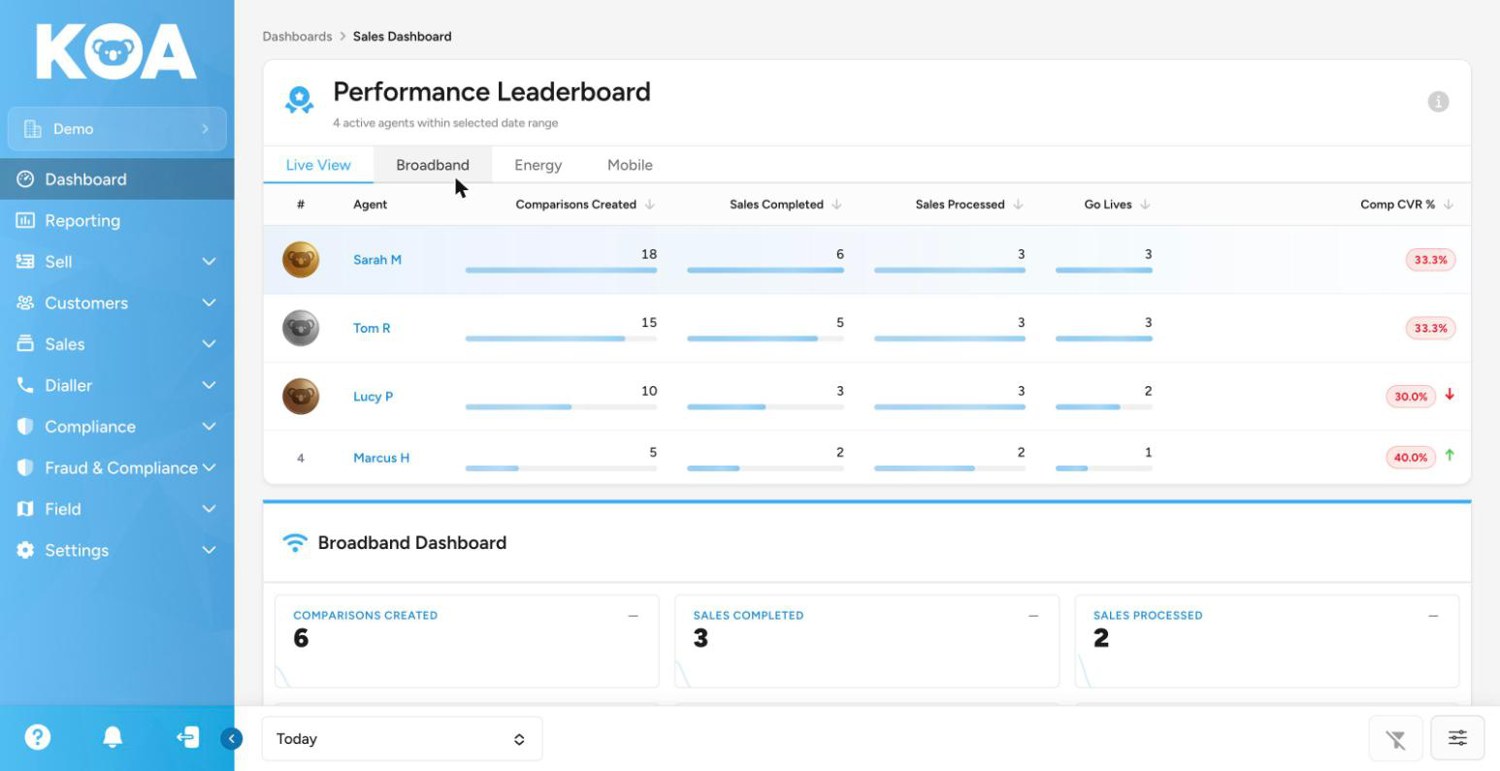Open the Demo organization selector
The height and width of the screenshot is (771, 1500).
coord(117,129)
